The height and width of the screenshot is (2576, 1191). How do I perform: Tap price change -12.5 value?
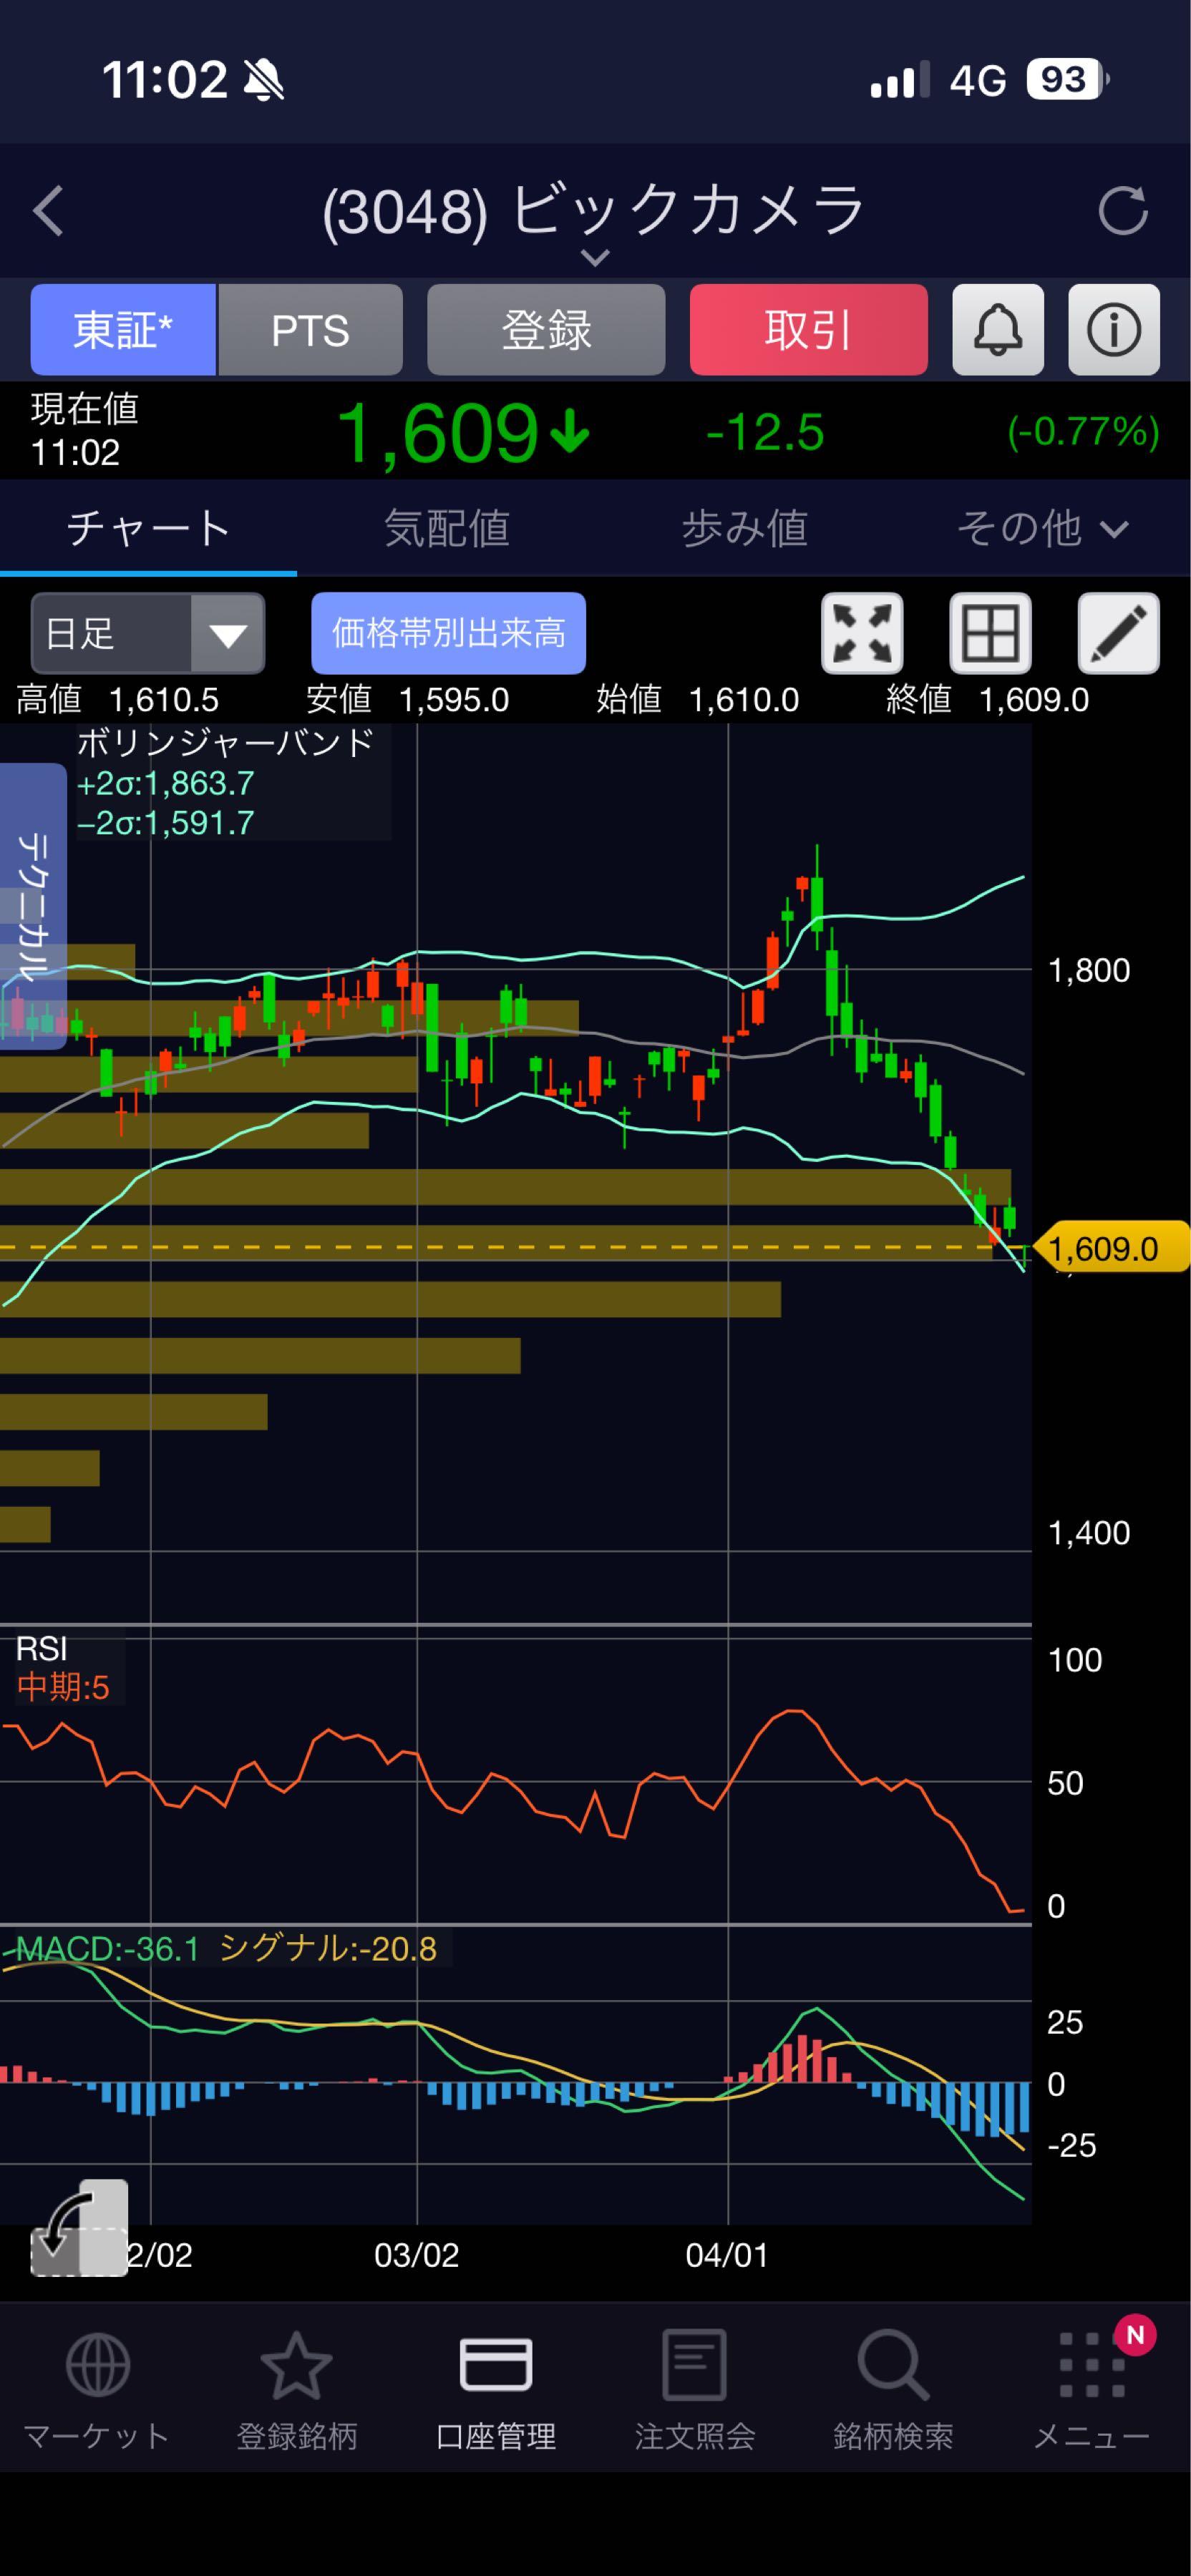tap(765, 433)
